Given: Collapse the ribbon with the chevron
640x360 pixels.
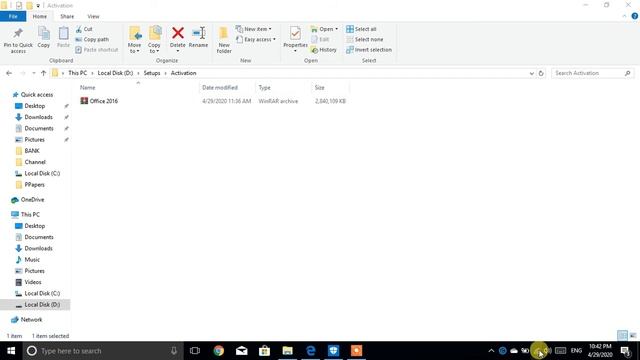Looking at the screenshot, I should pos(624,16).
